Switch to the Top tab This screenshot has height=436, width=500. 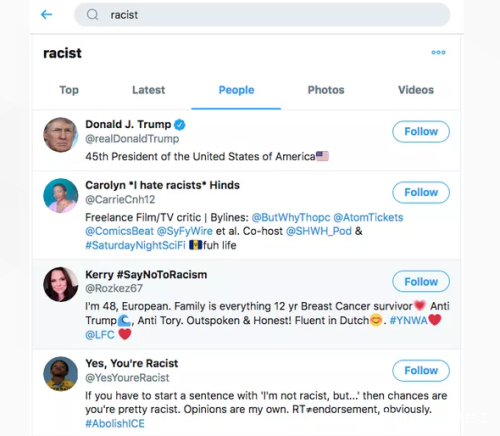tap(69, 90)
